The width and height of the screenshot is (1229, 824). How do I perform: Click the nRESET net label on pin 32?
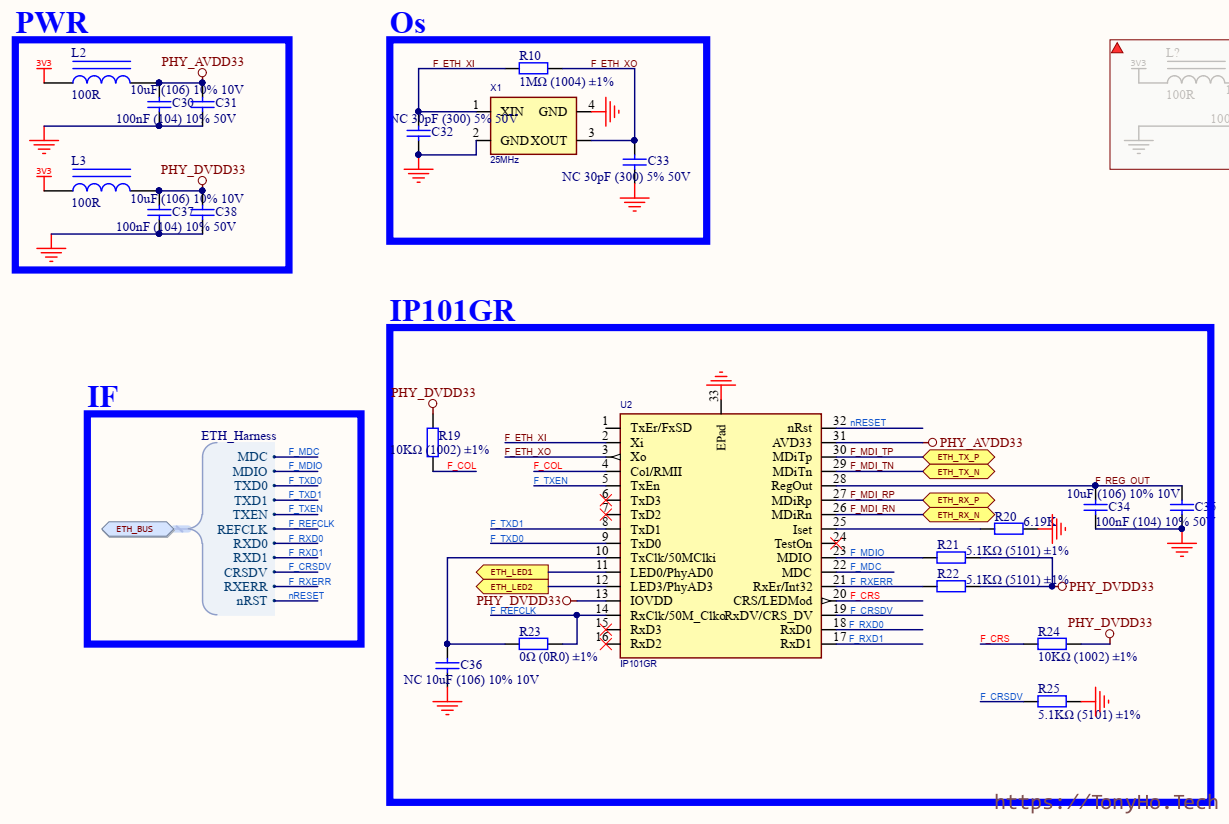[868, 423]
